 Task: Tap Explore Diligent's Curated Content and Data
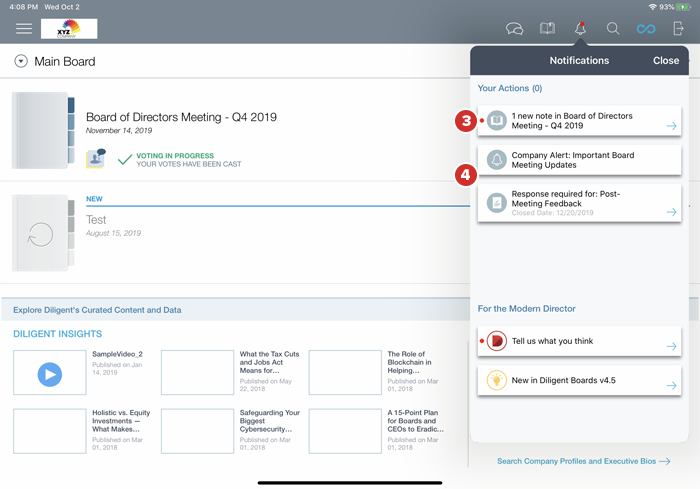97,310
